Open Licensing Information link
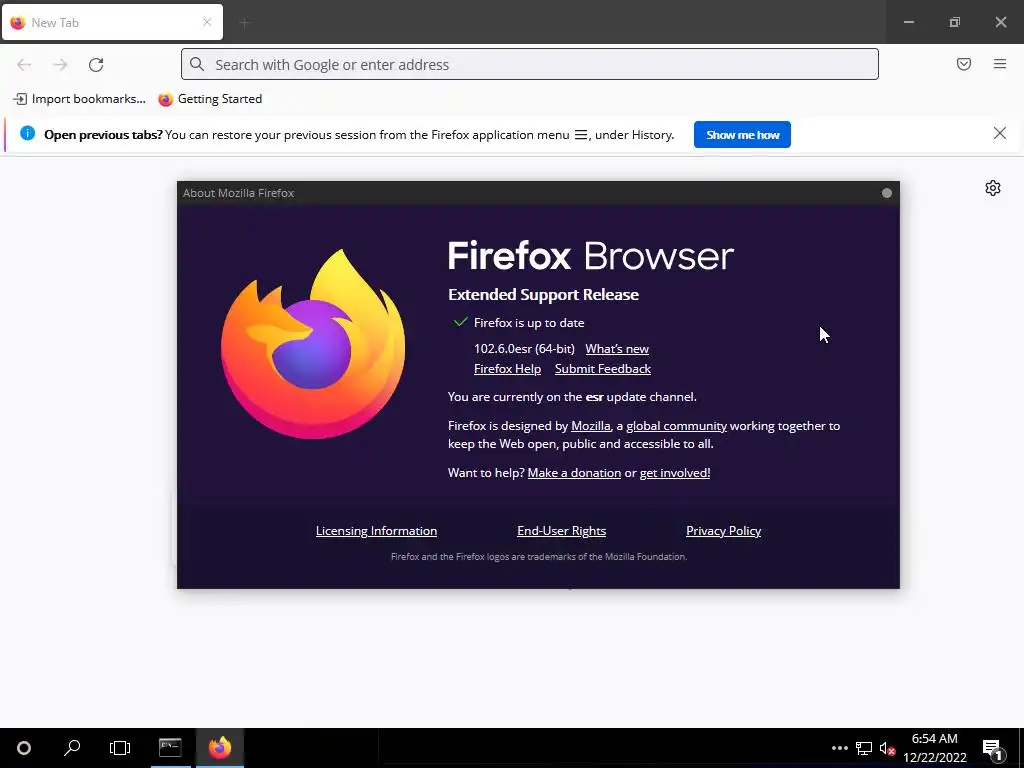This screenshot has width=1024, height=768. pos(376,531)
